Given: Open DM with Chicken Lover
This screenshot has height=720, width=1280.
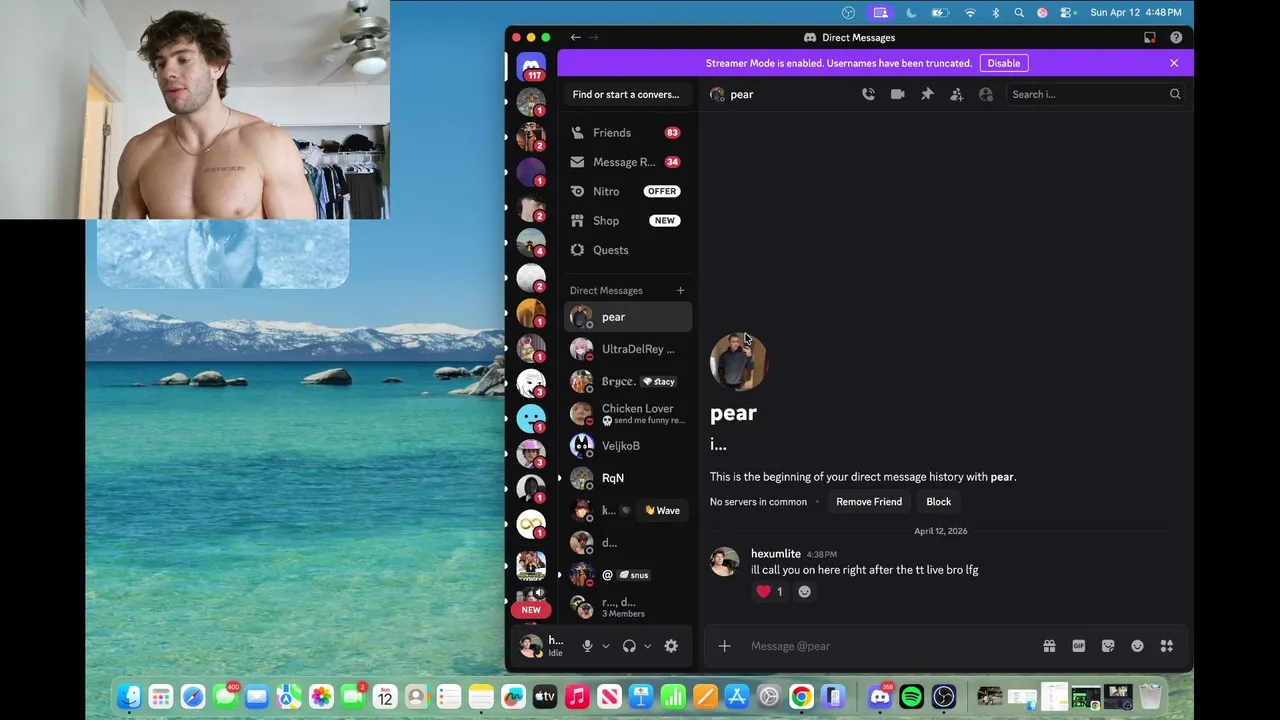Looking at the screenshot, I should coord(627,414).
